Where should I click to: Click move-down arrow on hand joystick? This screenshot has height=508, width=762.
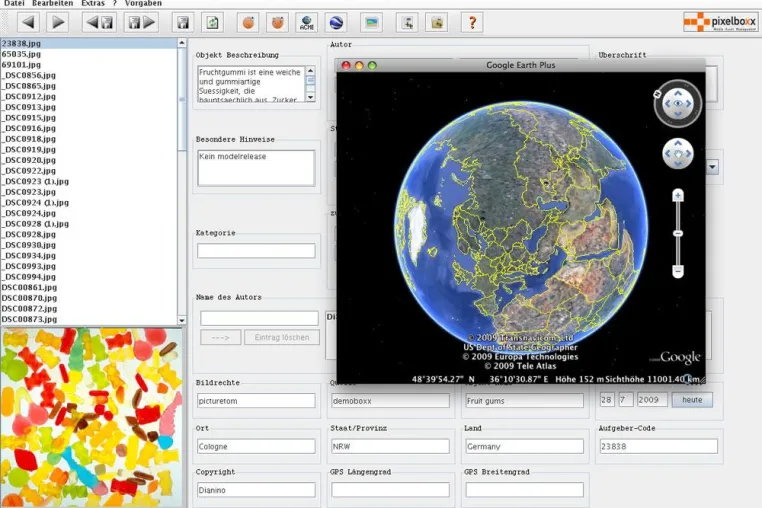[x=678, y=164]
